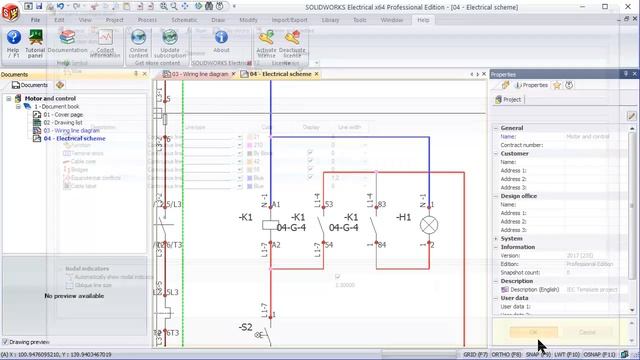The image size is (640, 360).
Task: Click the binoculars Find icon
Action: click(x=209, y=6)
